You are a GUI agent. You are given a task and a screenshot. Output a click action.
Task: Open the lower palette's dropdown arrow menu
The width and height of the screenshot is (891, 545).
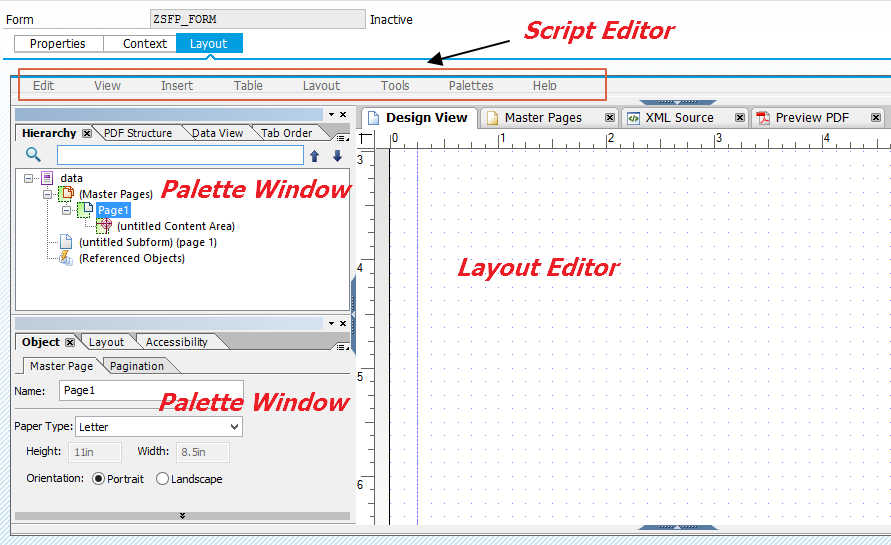pos(331,323)
